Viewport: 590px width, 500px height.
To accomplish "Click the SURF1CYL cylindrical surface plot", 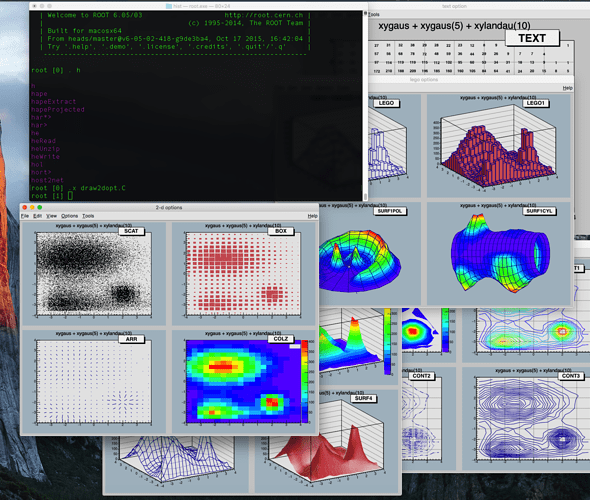I will (x=499, y=254).
